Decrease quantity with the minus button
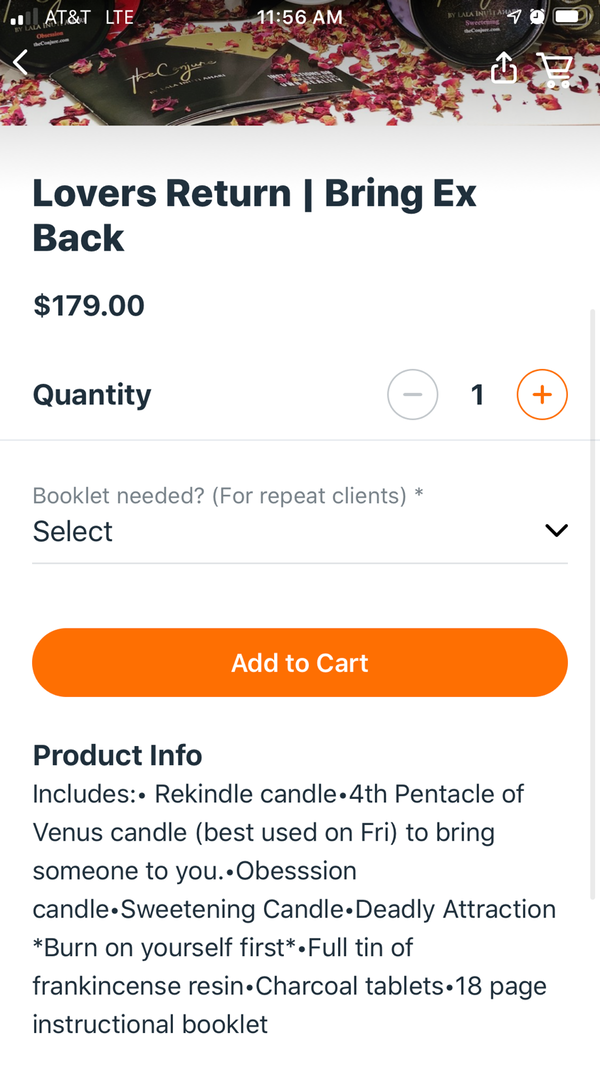Screen dimensions: 600x1067 coord(412,395)
